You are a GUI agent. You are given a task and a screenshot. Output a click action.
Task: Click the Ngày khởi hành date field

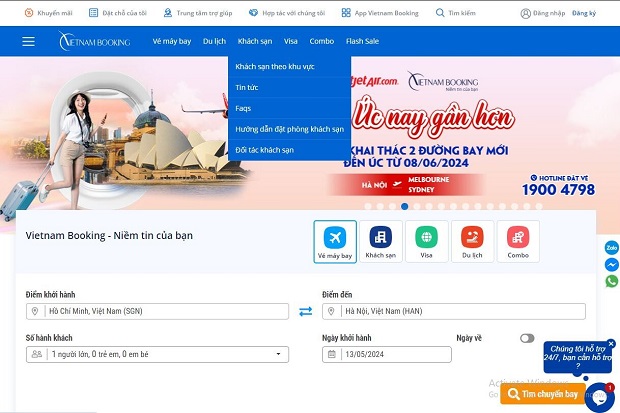pos(387,354)
